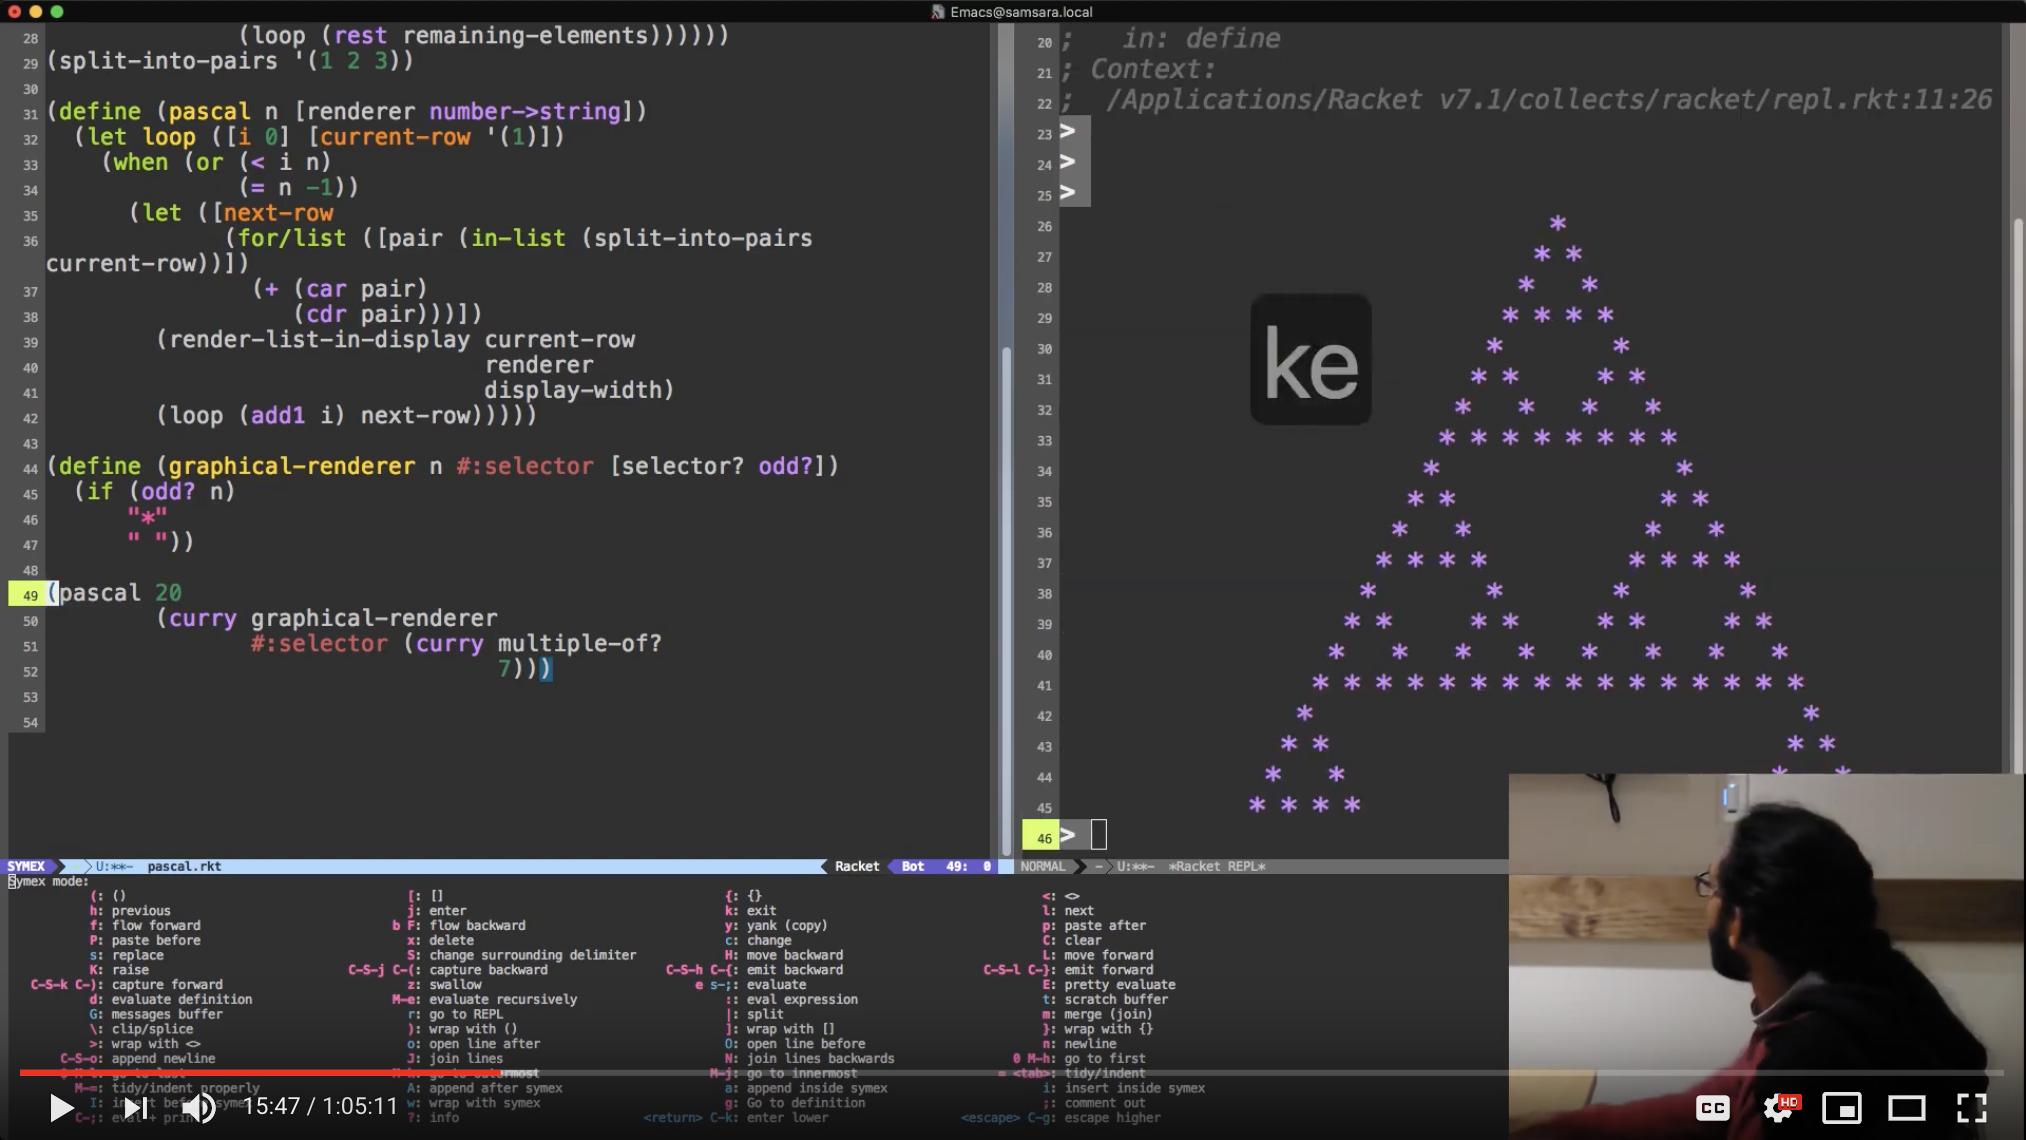Screen dimensions: 2026x1140
Task: Toggle theater mode view
Action: [x=1906, y=1107]
